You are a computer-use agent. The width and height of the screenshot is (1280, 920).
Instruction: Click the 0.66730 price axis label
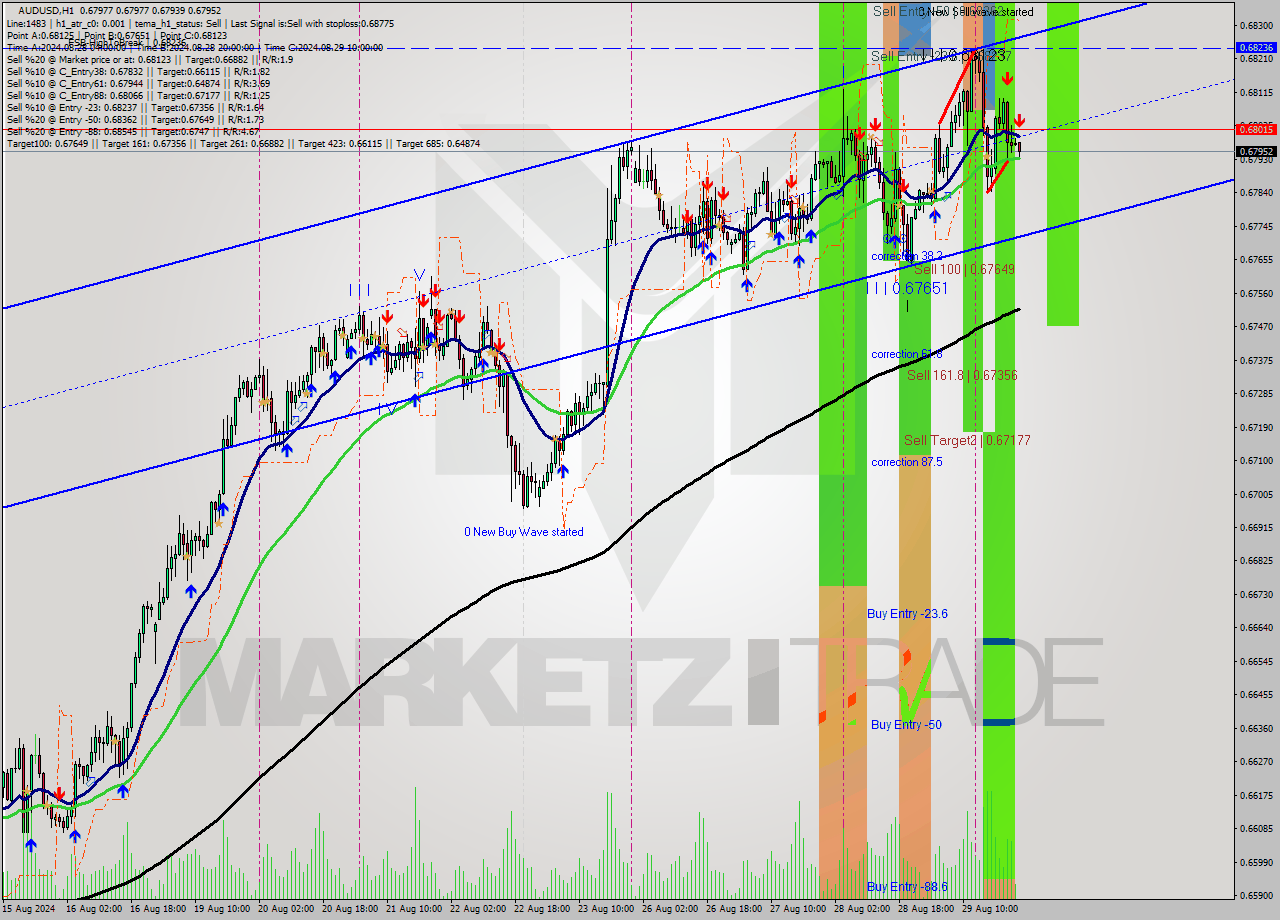(1256, 594)
